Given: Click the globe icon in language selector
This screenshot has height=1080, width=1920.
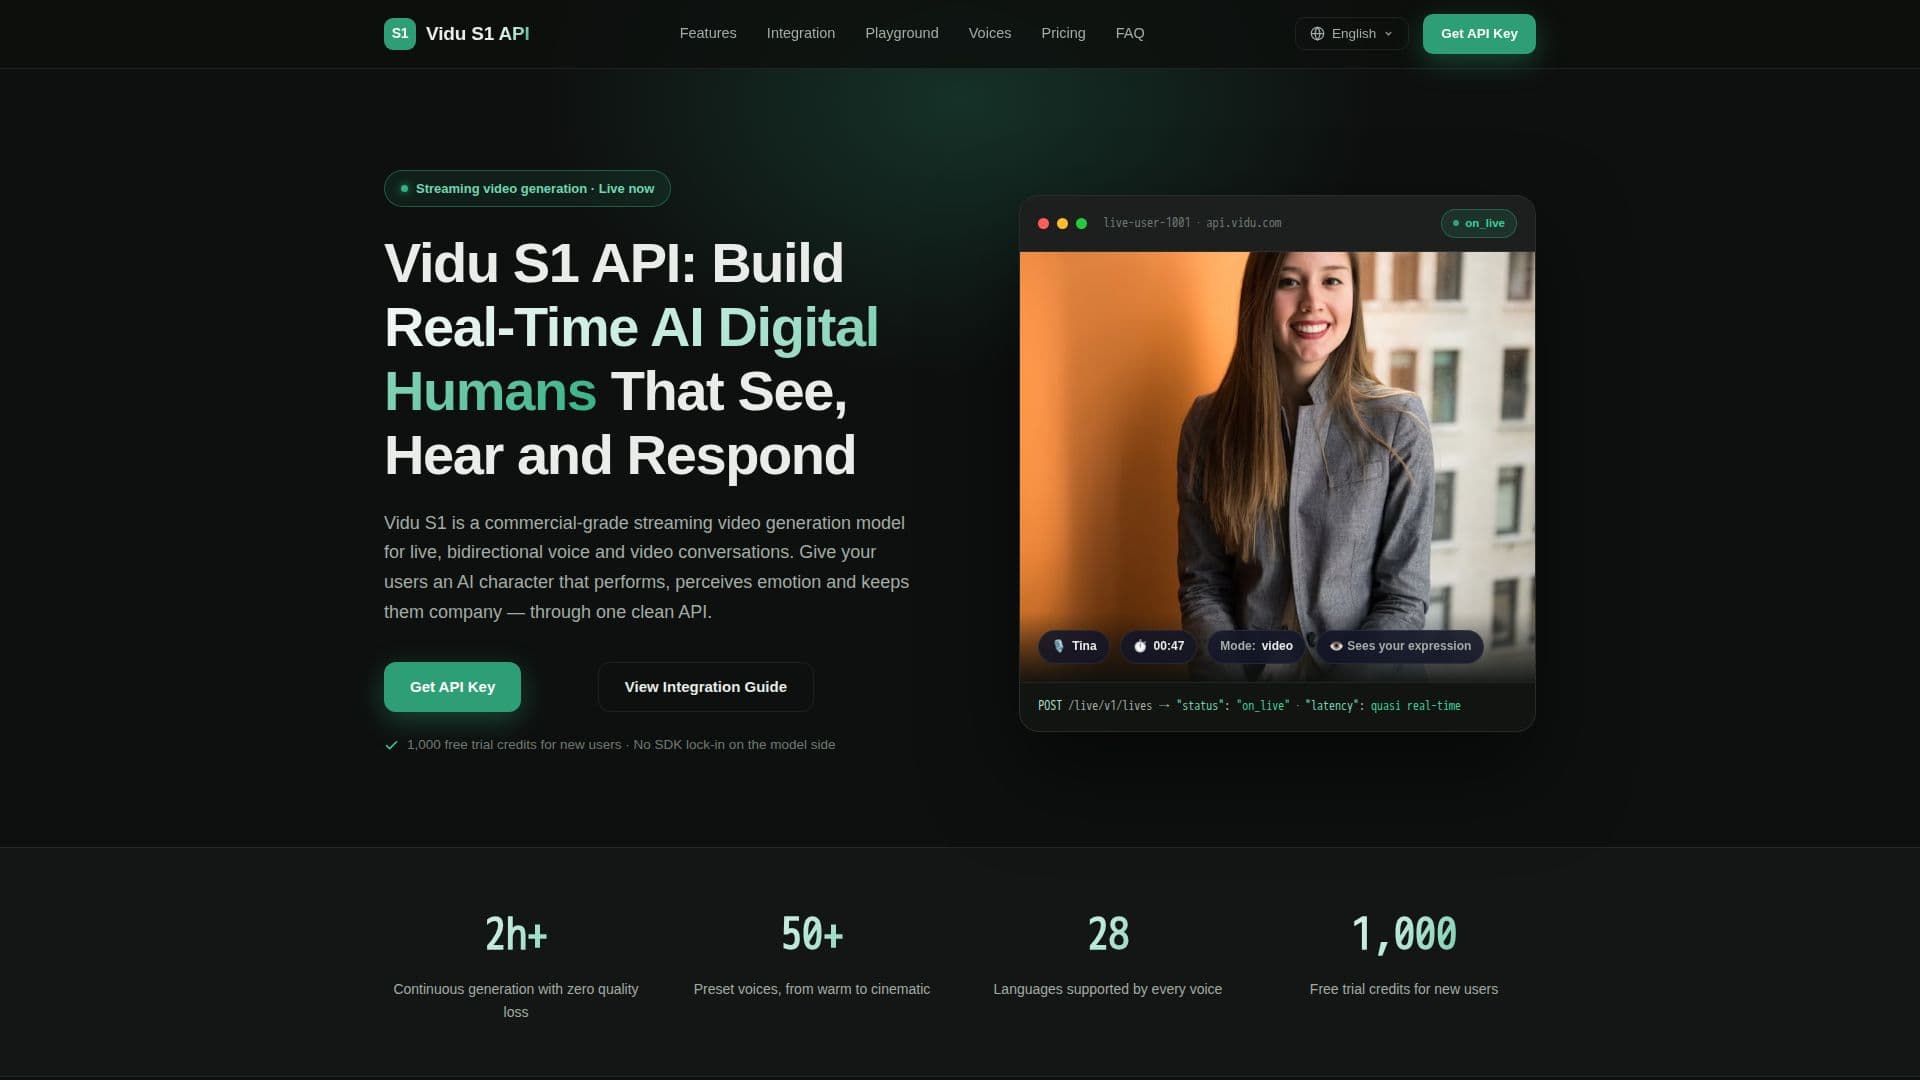Looking at the screenshot, I should (1317, 34).
